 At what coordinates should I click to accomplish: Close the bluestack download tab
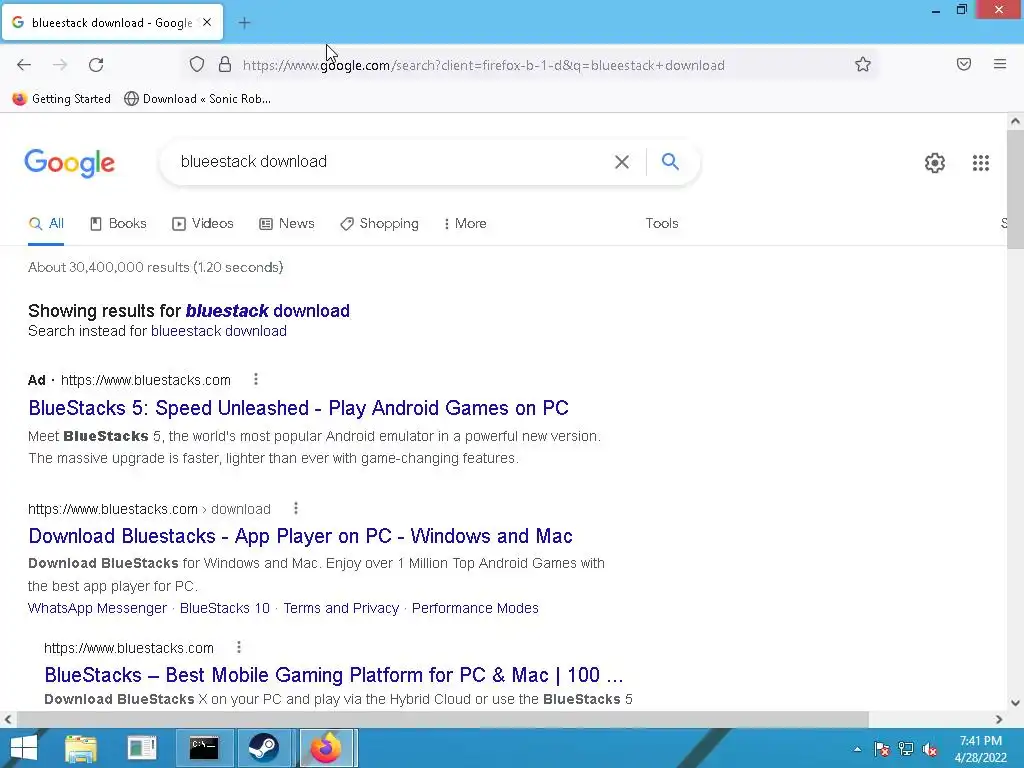click(x=206, y=22)
